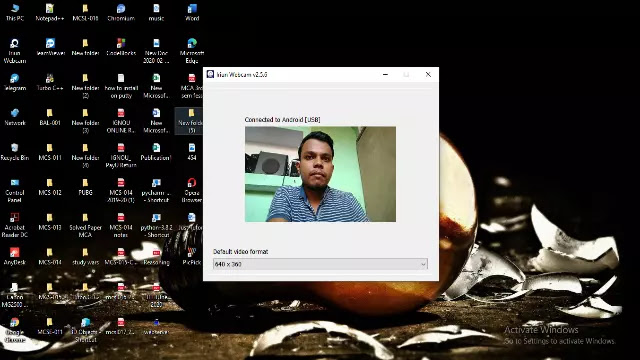Click the Iriun Webcam title bar icon
This screenshot has width=640, height=360.
(x=210, y=74)
